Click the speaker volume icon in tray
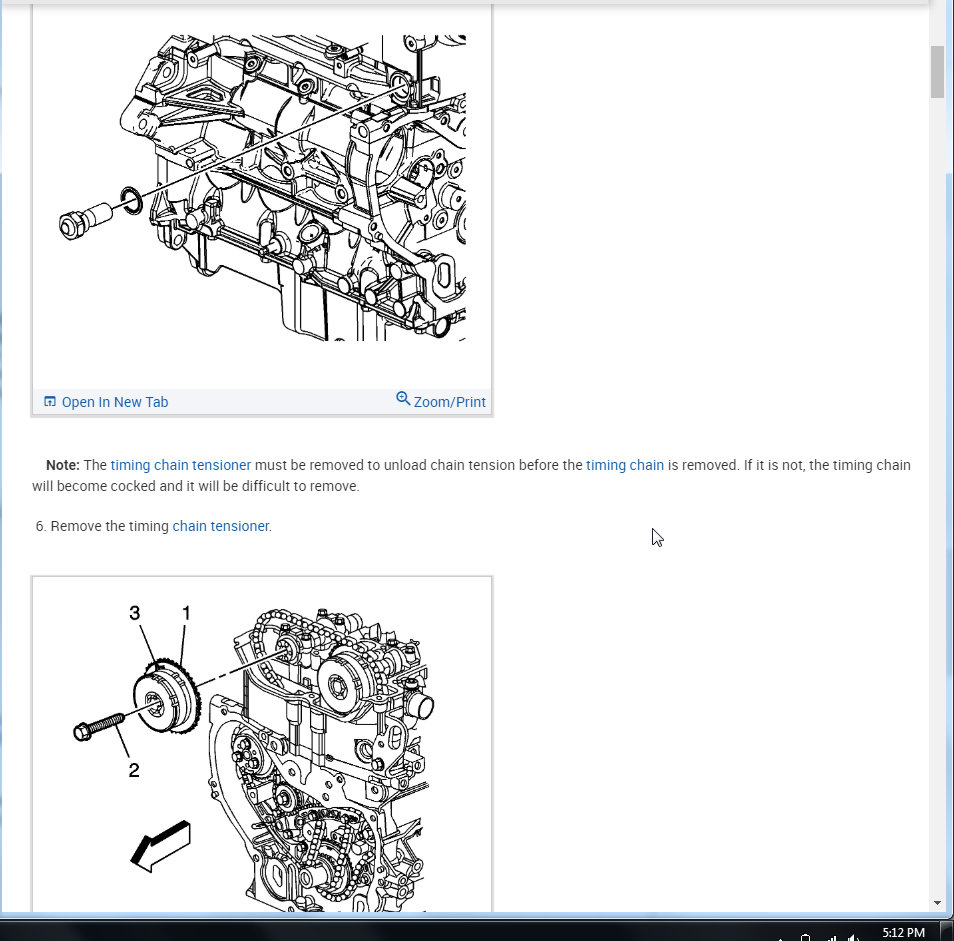The image size is (954, 941). click(855, 935)
